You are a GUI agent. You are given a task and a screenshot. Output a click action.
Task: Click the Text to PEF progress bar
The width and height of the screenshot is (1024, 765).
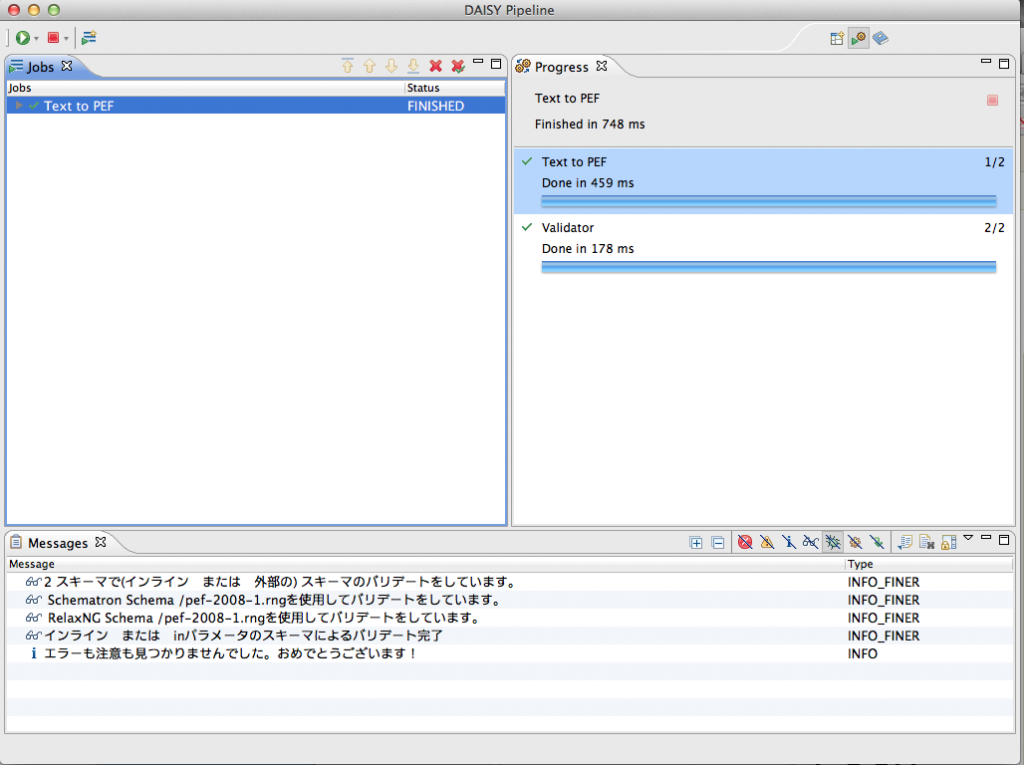pyautogui.click(x=769, y=201)
